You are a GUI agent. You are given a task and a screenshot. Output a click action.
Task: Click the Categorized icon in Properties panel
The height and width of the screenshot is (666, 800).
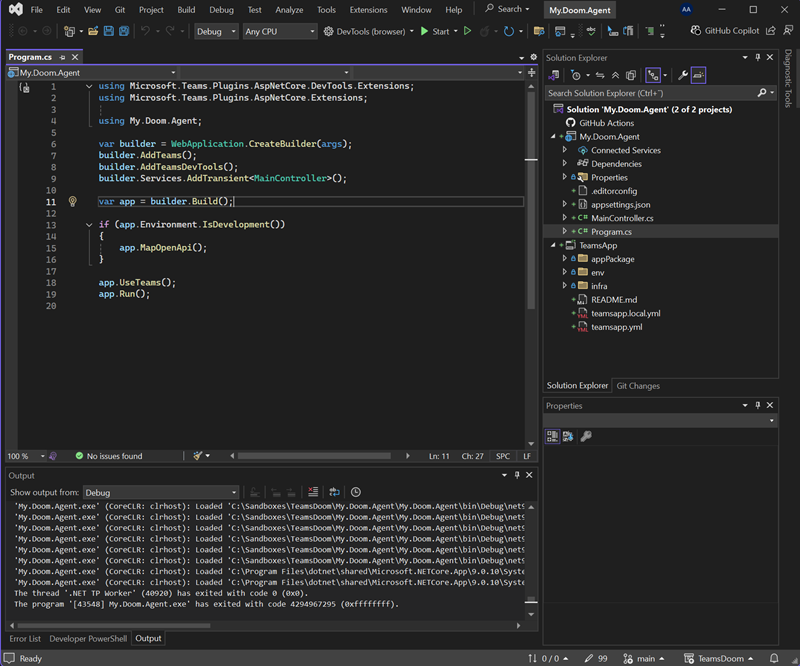(x=552, y=436)
